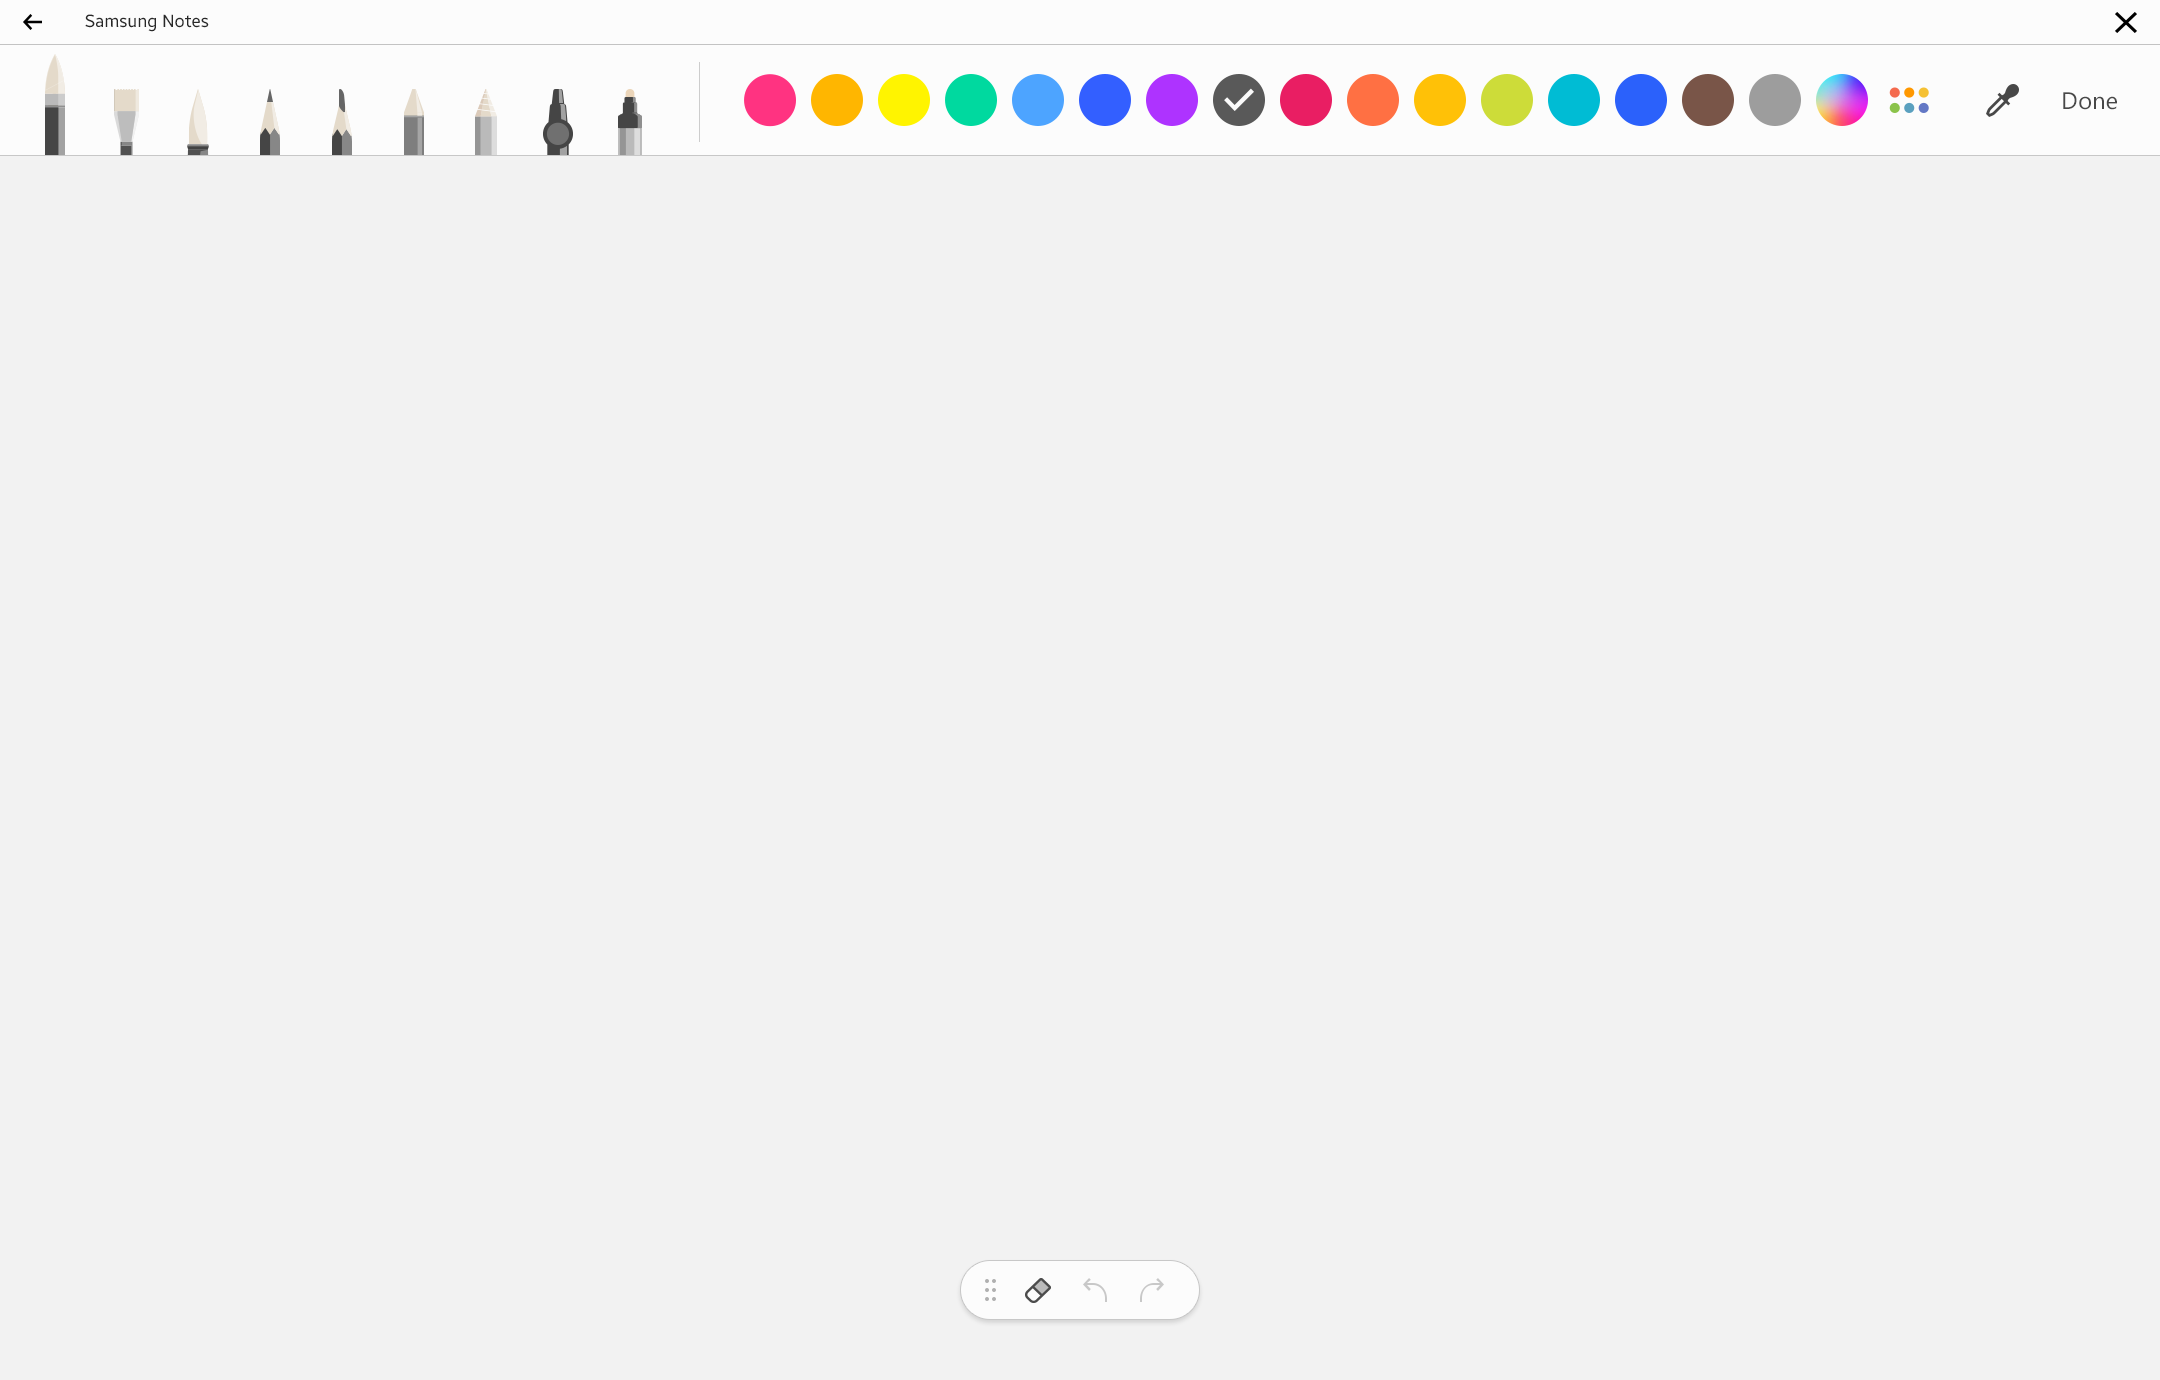The image size is (2160, 1380).
Task: Select the checked dark gray color
Action: click(x=1239, y=100)
